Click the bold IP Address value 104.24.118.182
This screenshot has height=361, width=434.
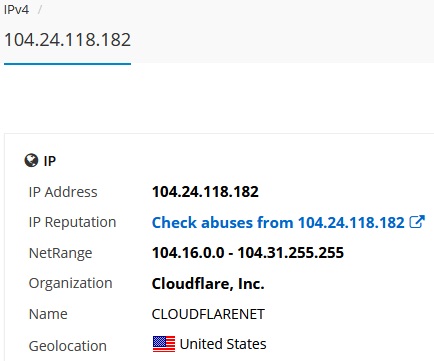pyautogui.click(x=205, y=192)
